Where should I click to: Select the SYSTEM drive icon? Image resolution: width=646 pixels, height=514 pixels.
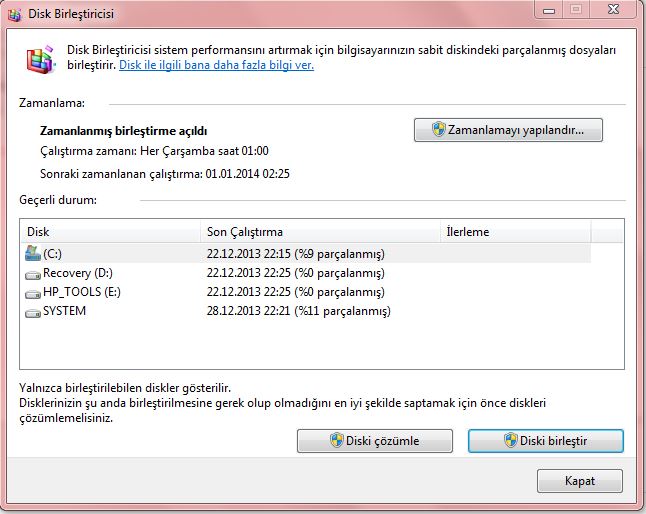coord(32,311)
